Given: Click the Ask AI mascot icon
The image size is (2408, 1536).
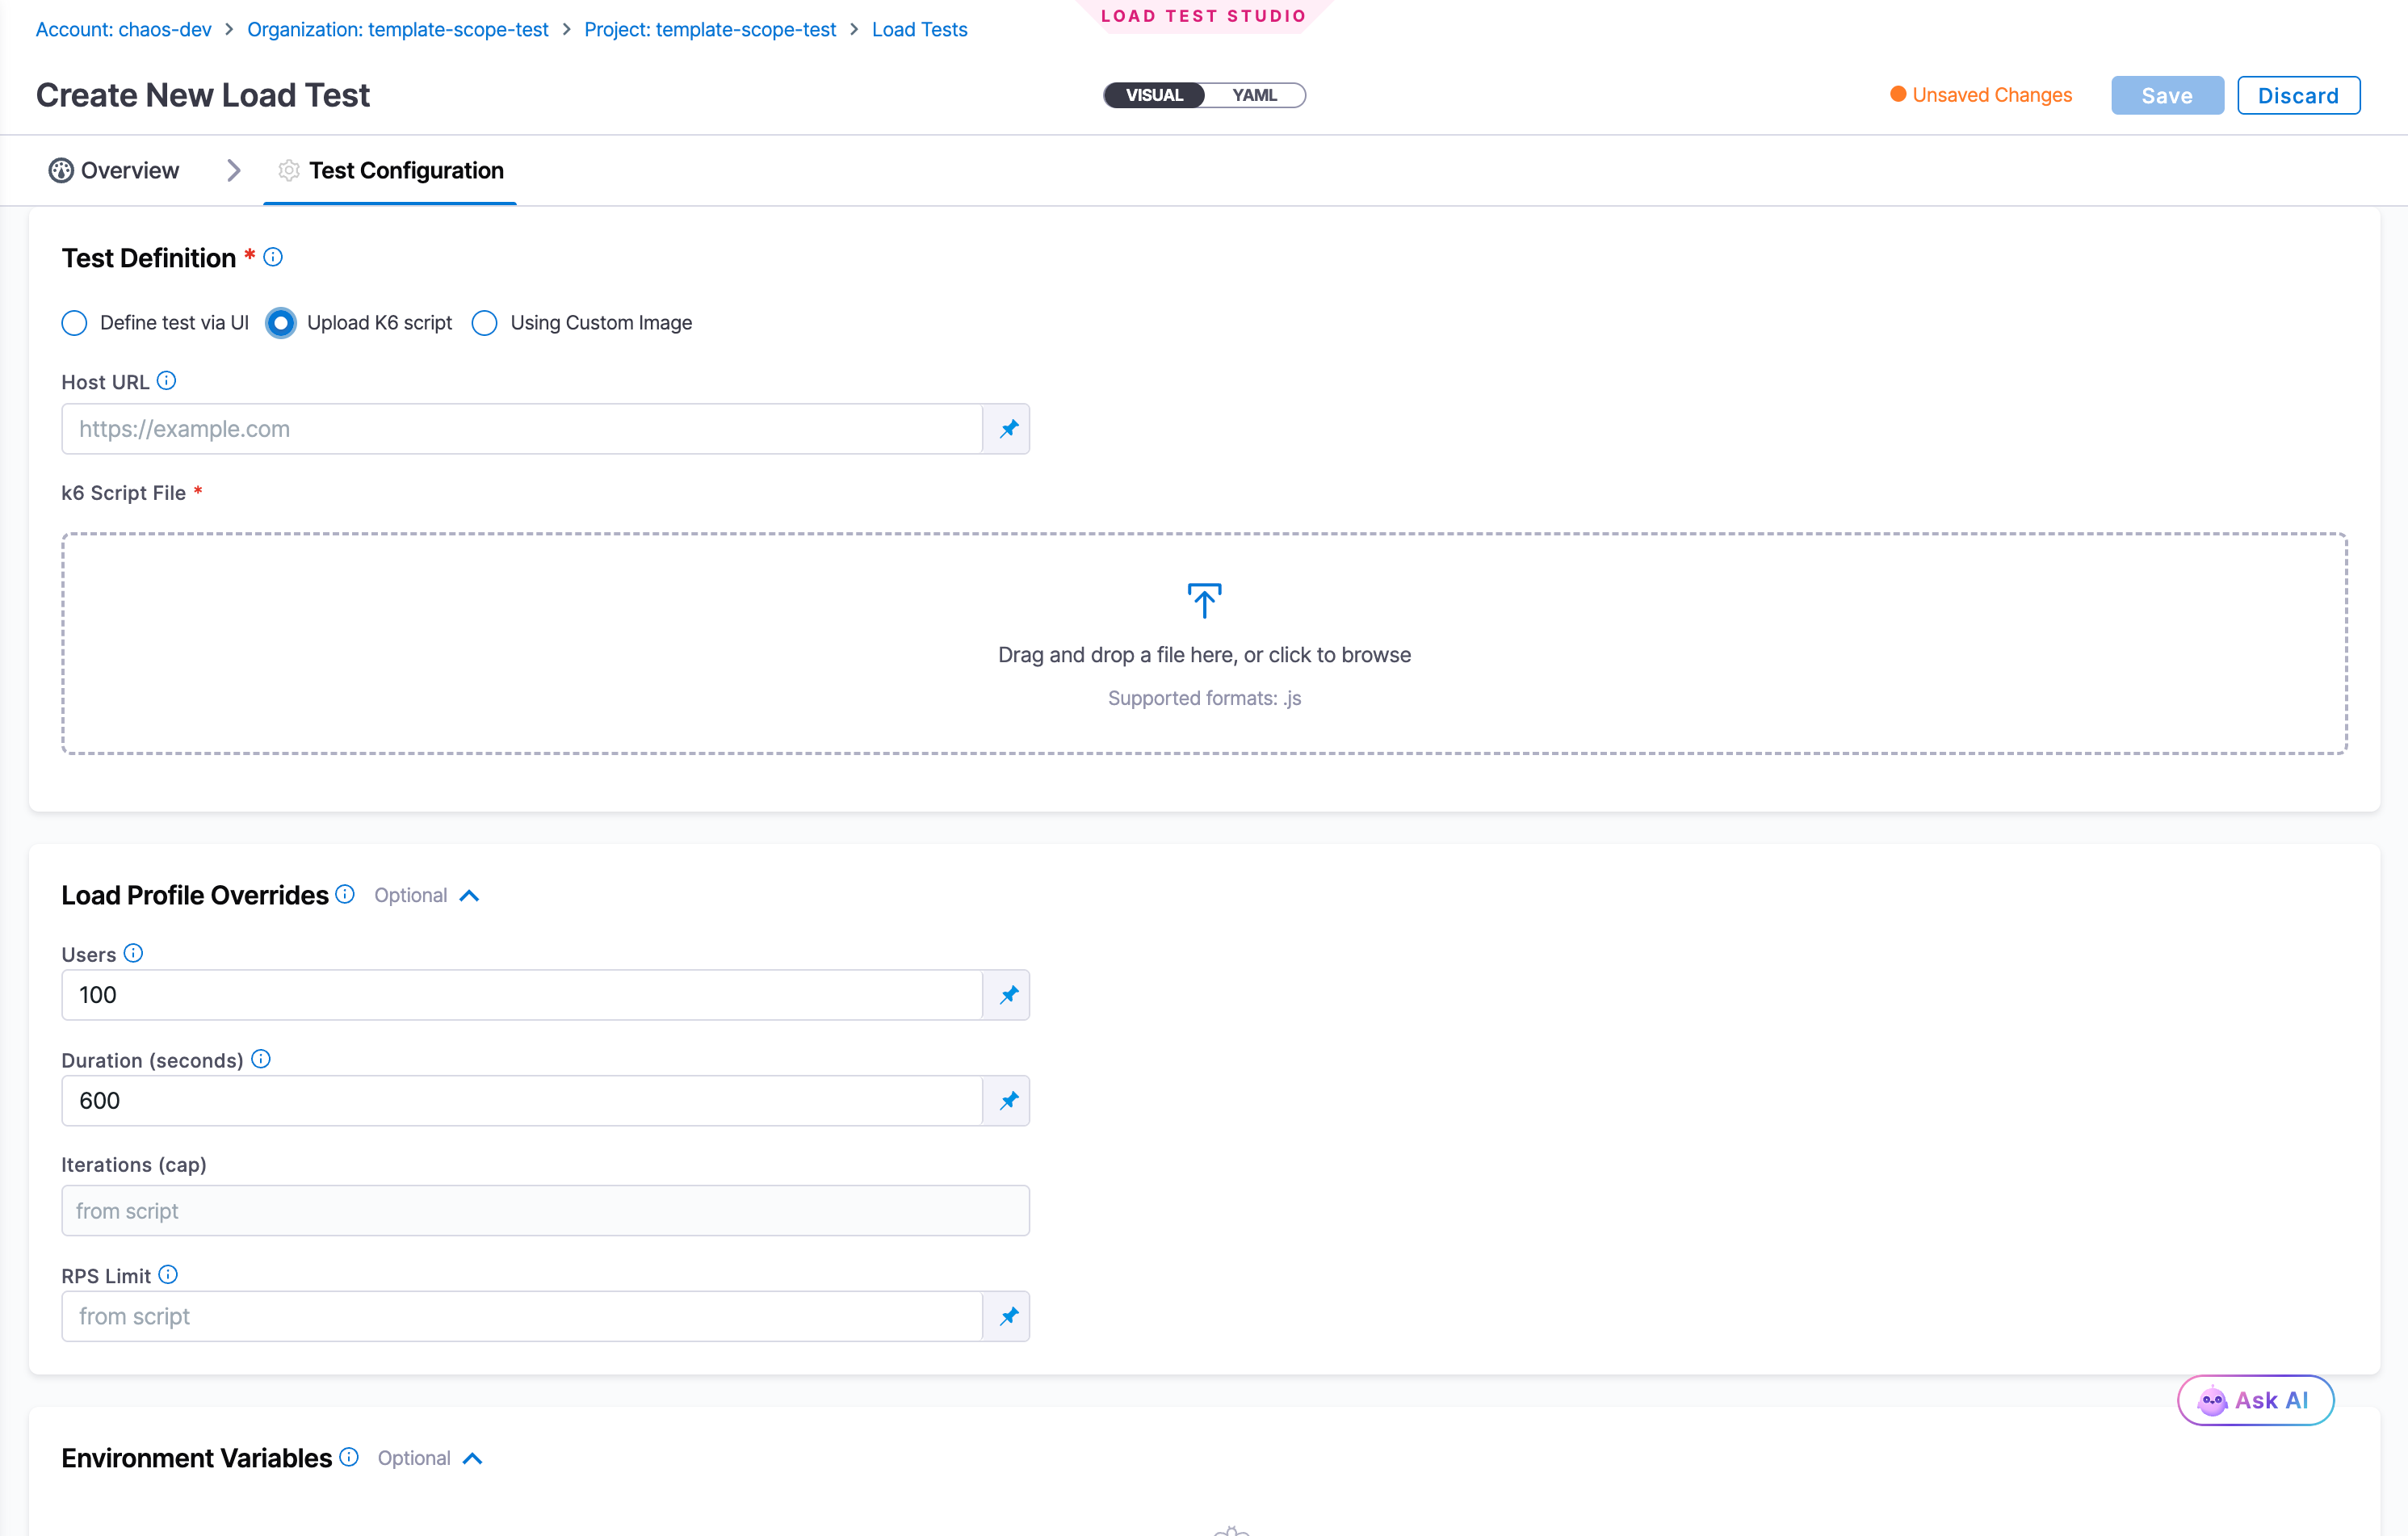Looking at the screenshot, I should [2212, 1401].
